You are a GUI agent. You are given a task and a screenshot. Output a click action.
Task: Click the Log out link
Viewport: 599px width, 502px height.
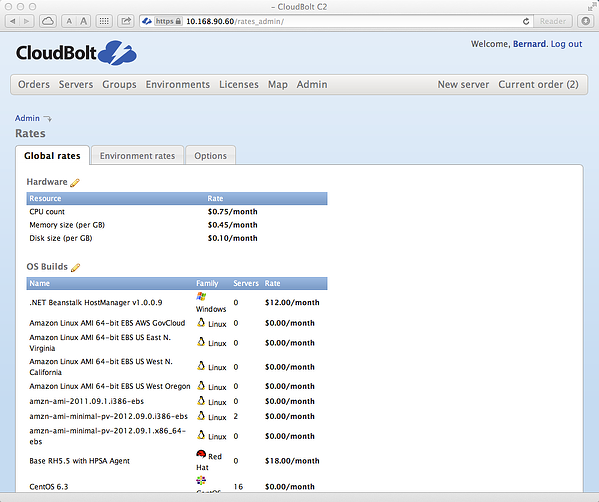point(566,44)
